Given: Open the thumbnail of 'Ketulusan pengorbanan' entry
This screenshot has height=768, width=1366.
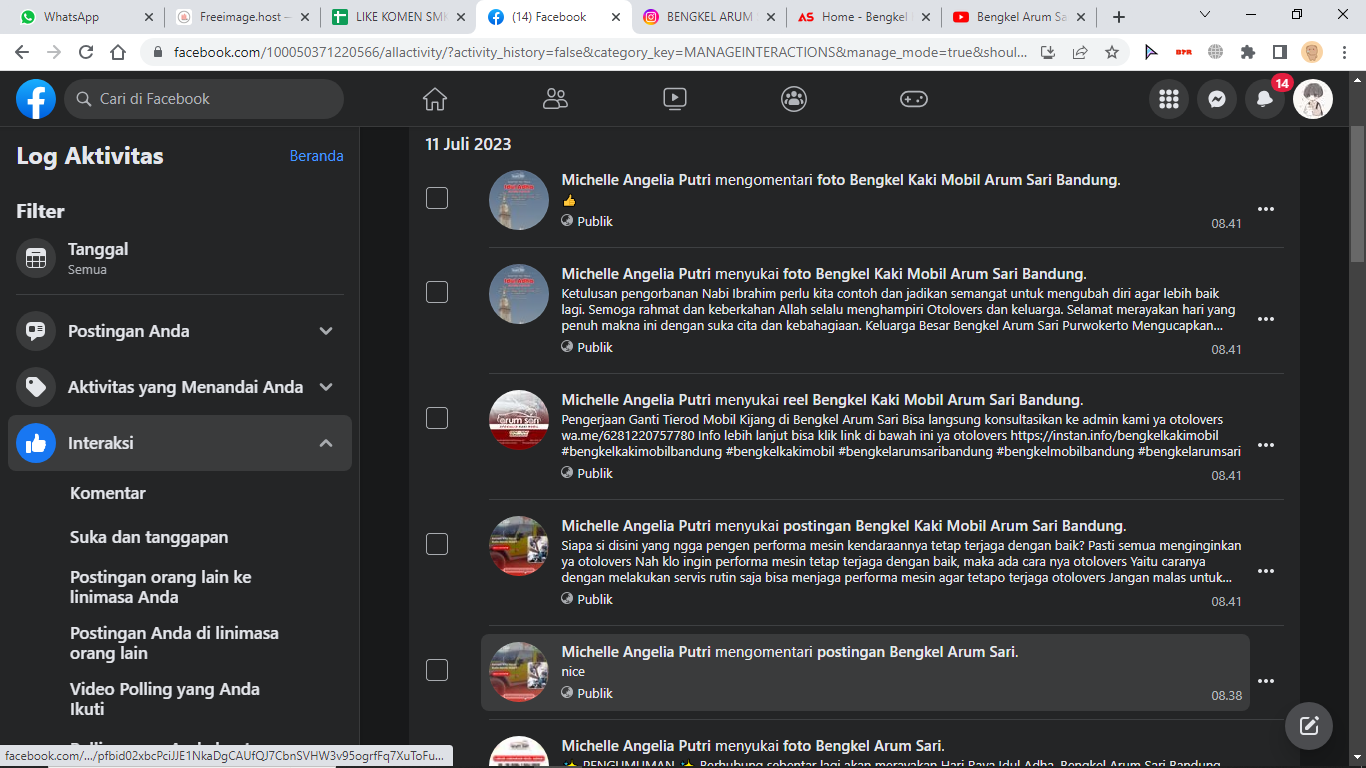Looking at the screenshot, I should [519, 294].
